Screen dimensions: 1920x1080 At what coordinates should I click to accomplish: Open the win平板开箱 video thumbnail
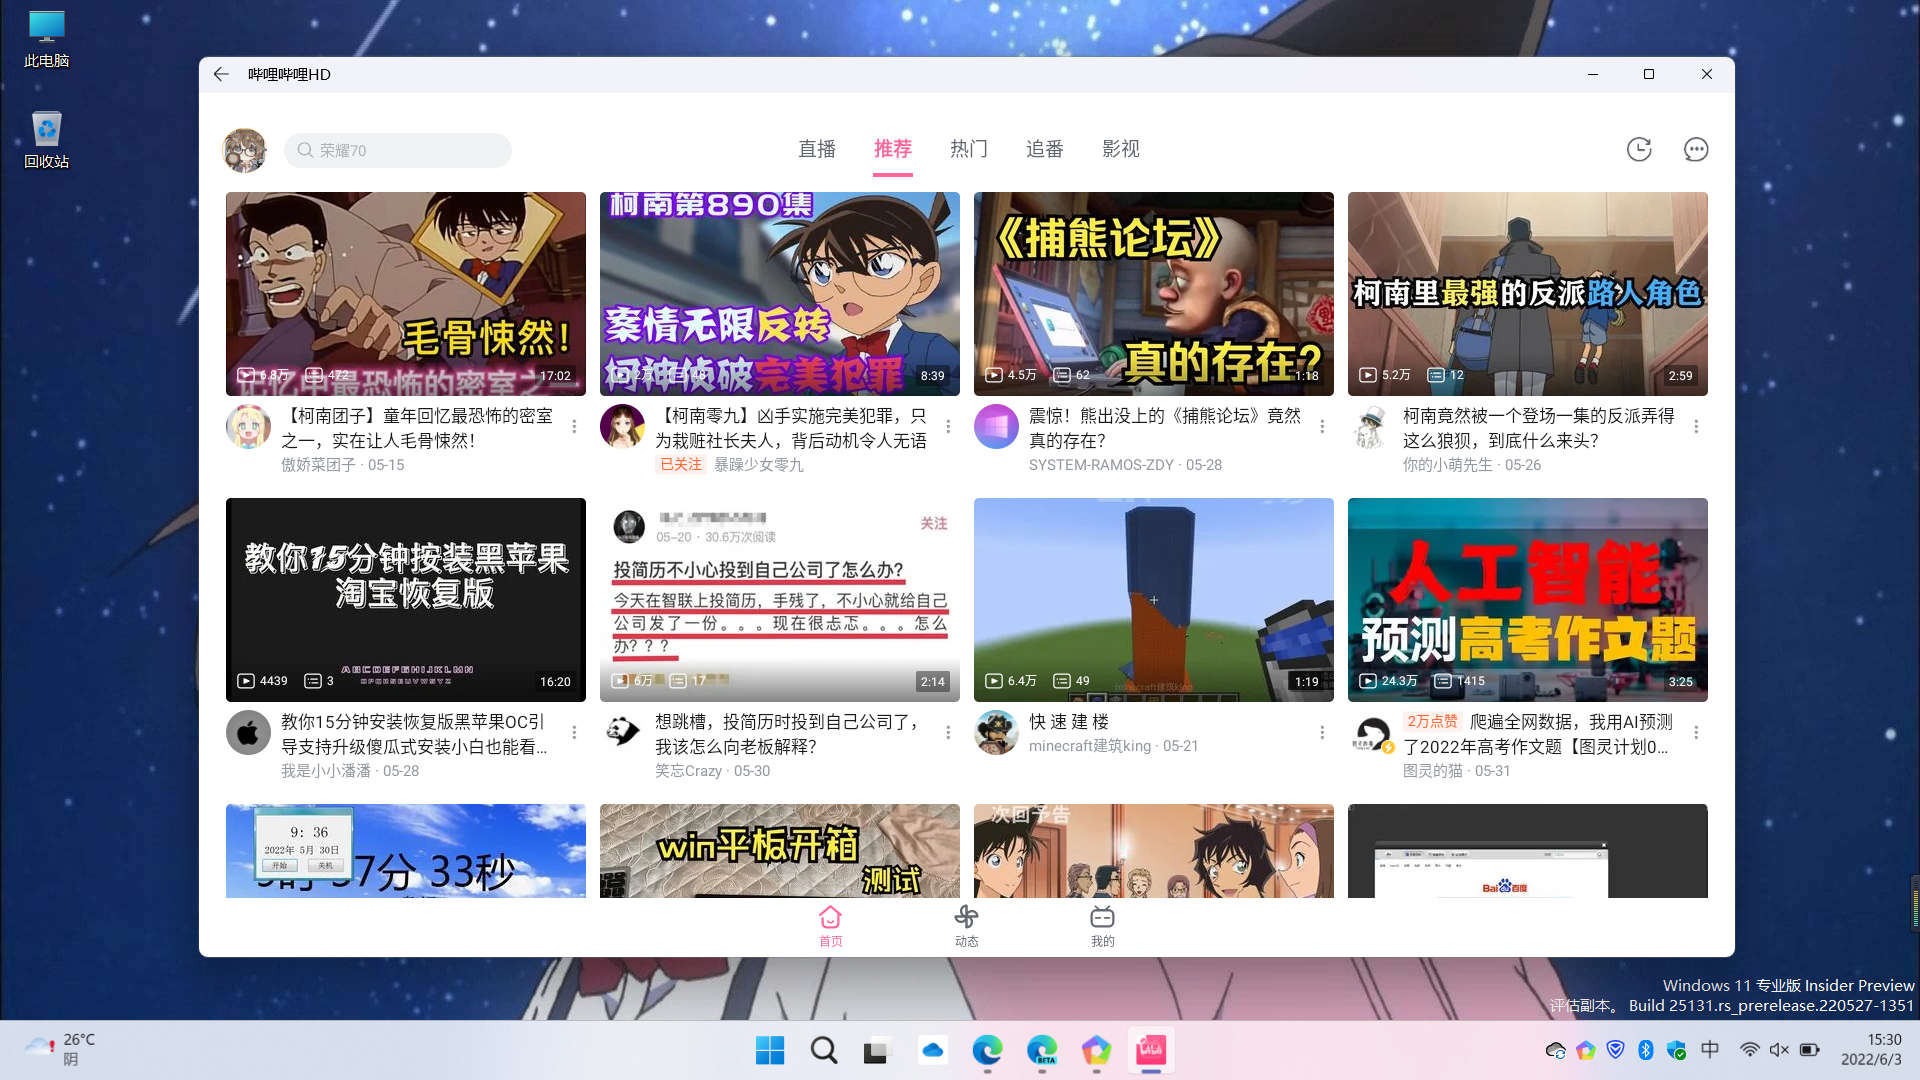(x=780, y=851)
